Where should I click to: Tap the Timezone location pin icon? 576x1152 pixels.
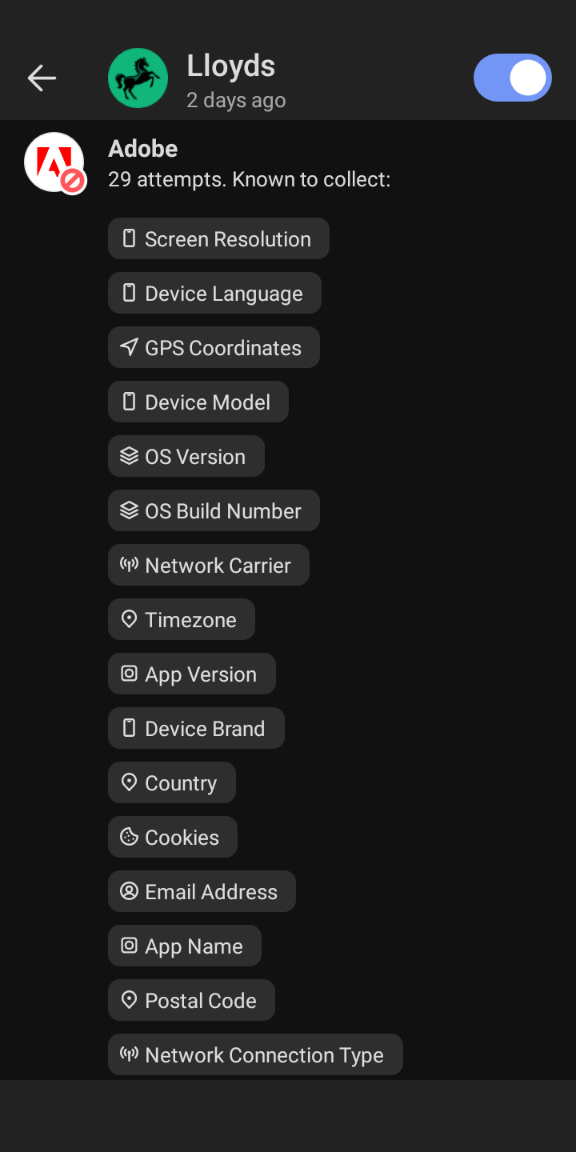click(129, 619)
